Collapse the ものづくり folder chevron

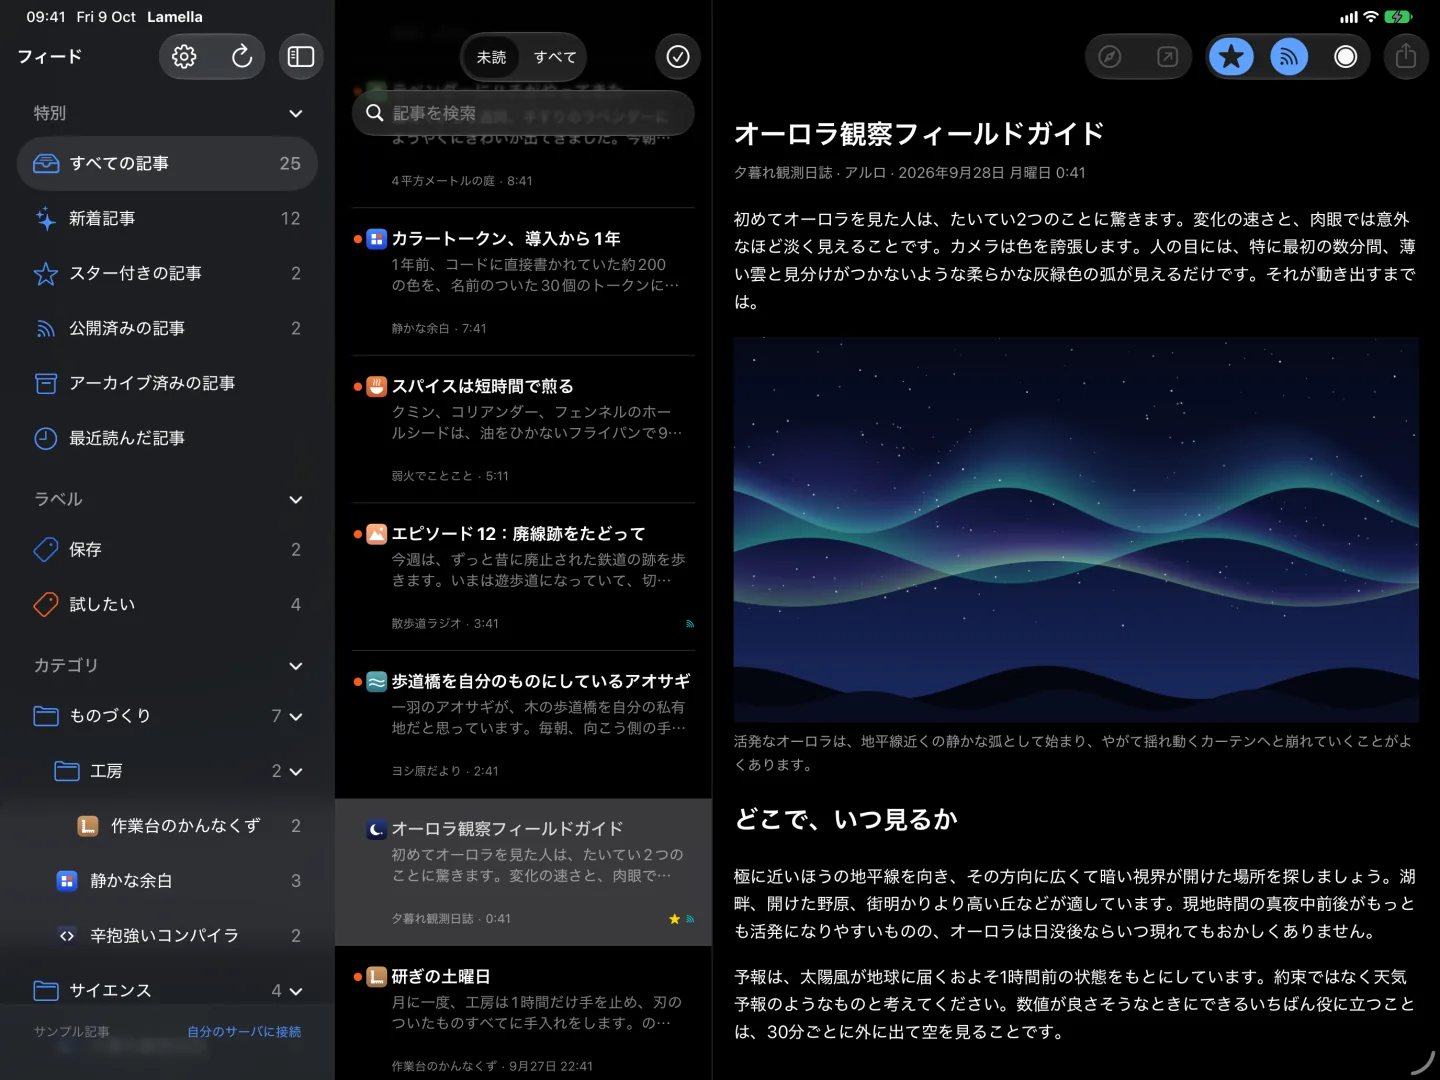coord(296,716)
